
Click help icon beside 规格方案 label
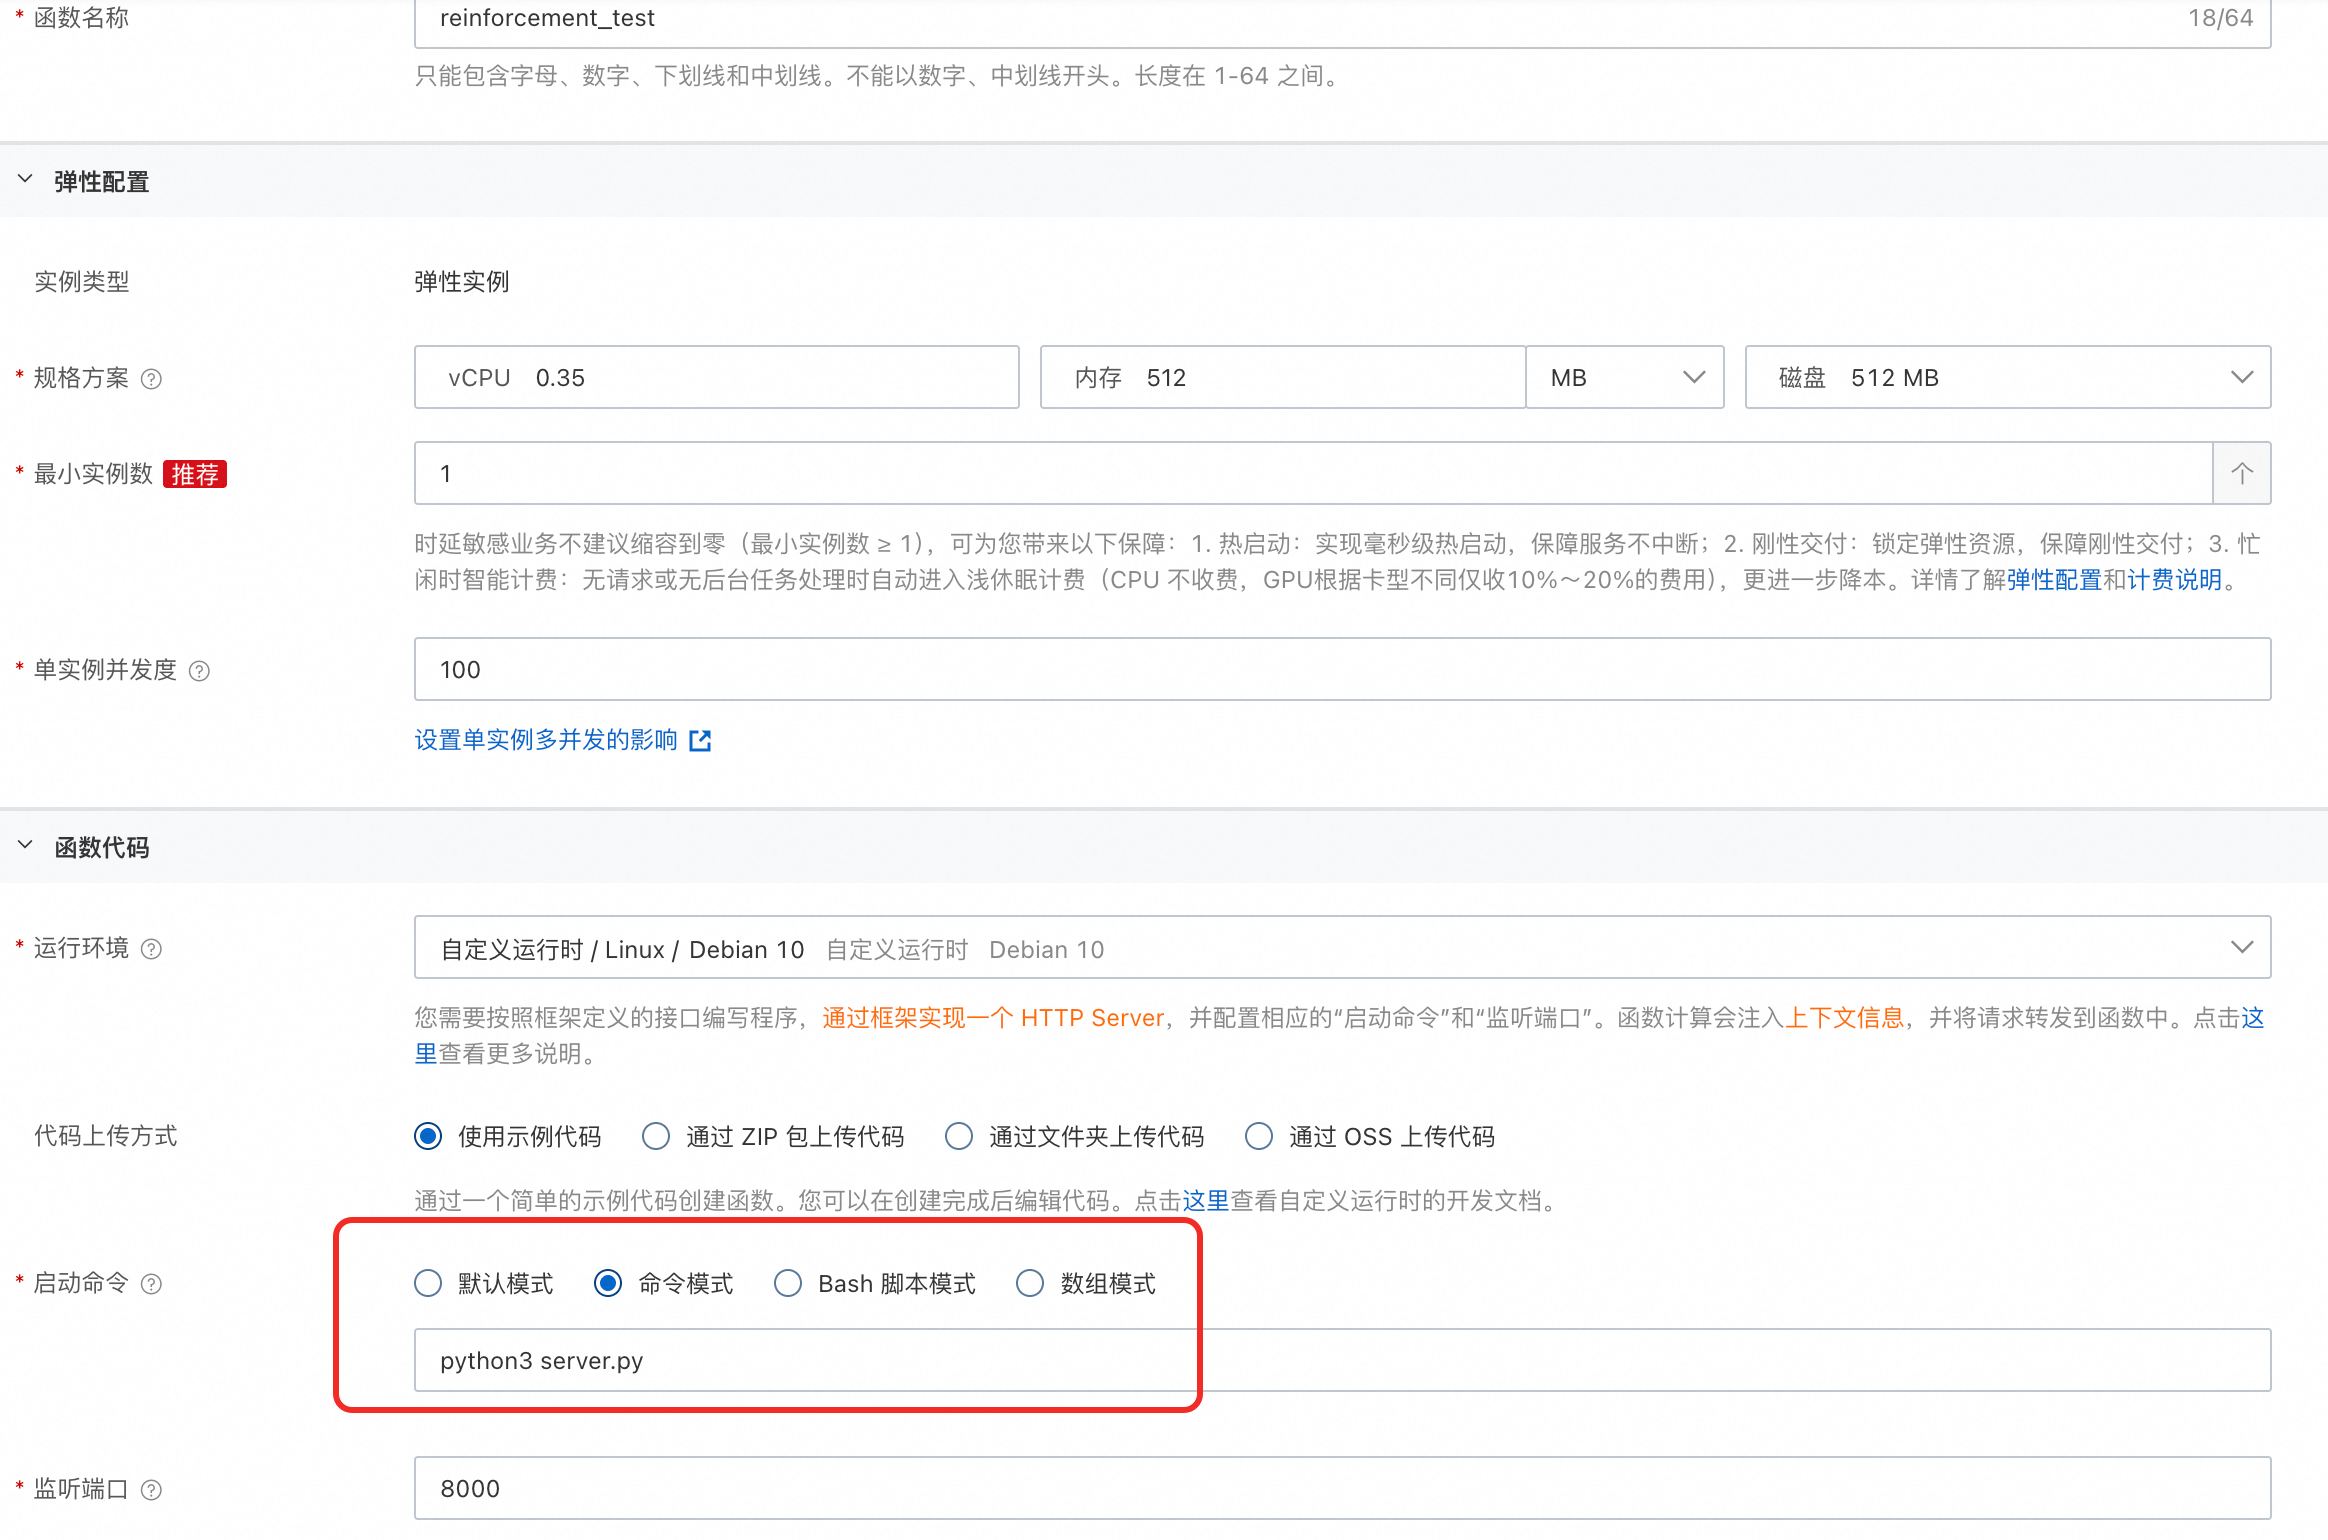pyautogui.click(x=151, y=379)
